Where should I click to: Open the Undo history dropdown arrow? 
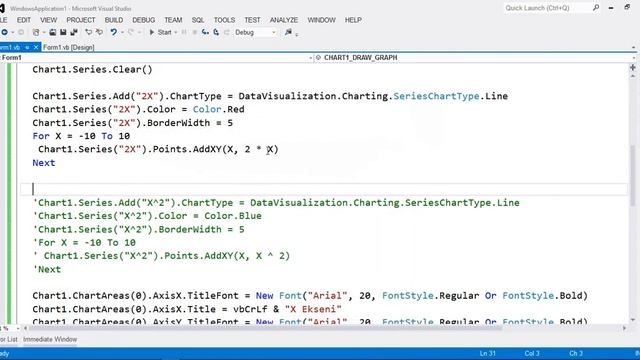(x=122, y=33)
